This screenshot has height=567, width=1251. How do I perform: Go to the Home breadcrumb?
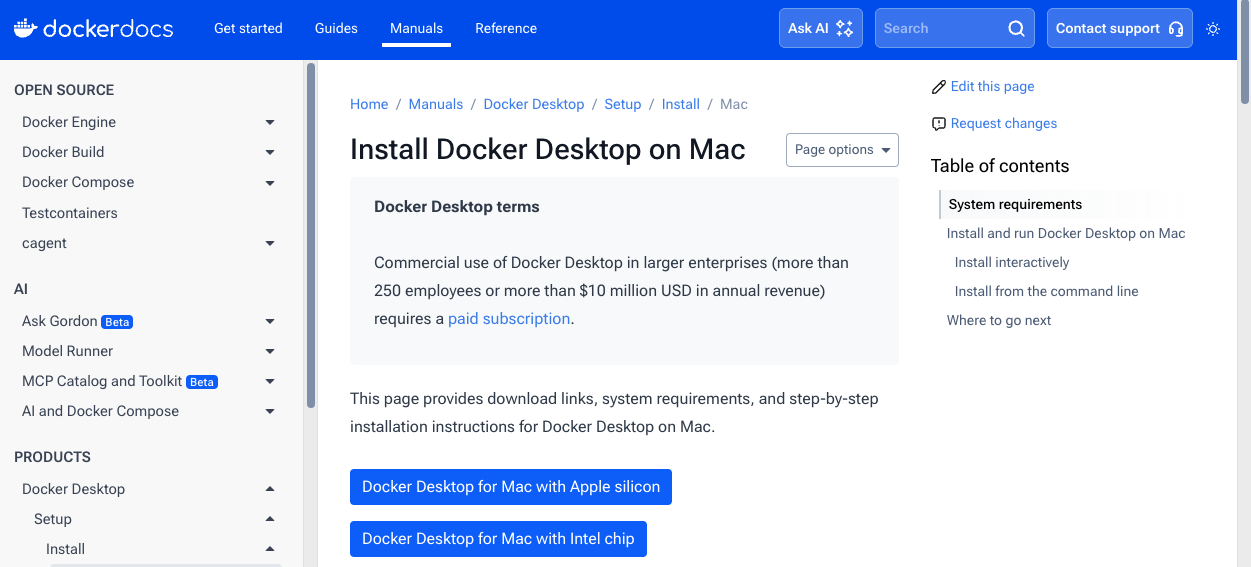coord(369,104)
